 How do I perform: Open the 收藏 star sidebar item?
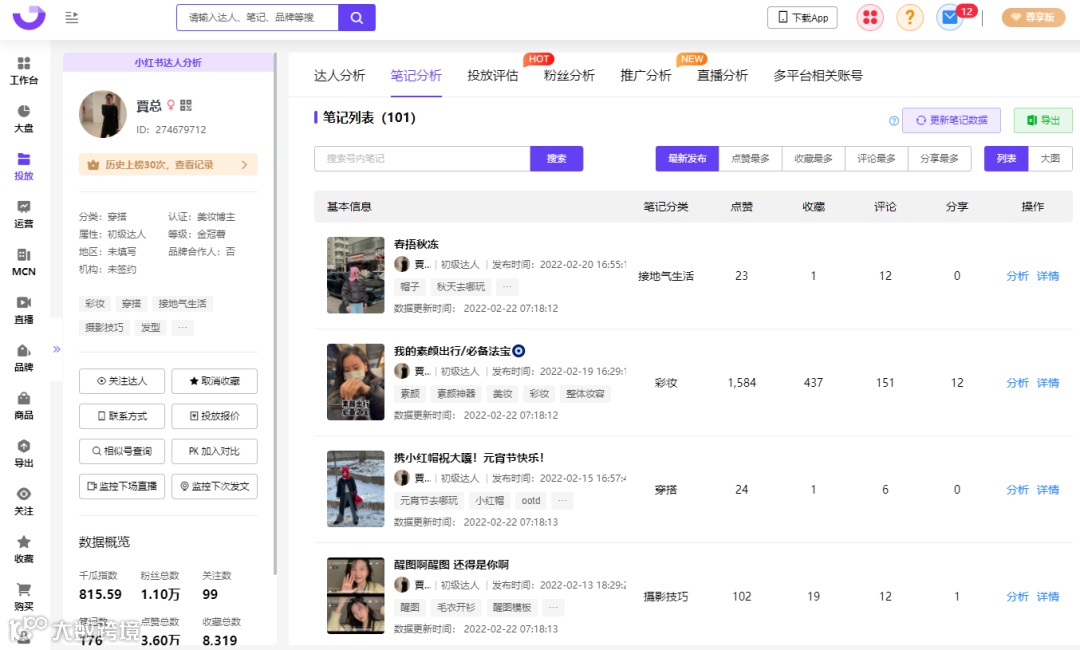pyautogui.click(x=23, y=549)
